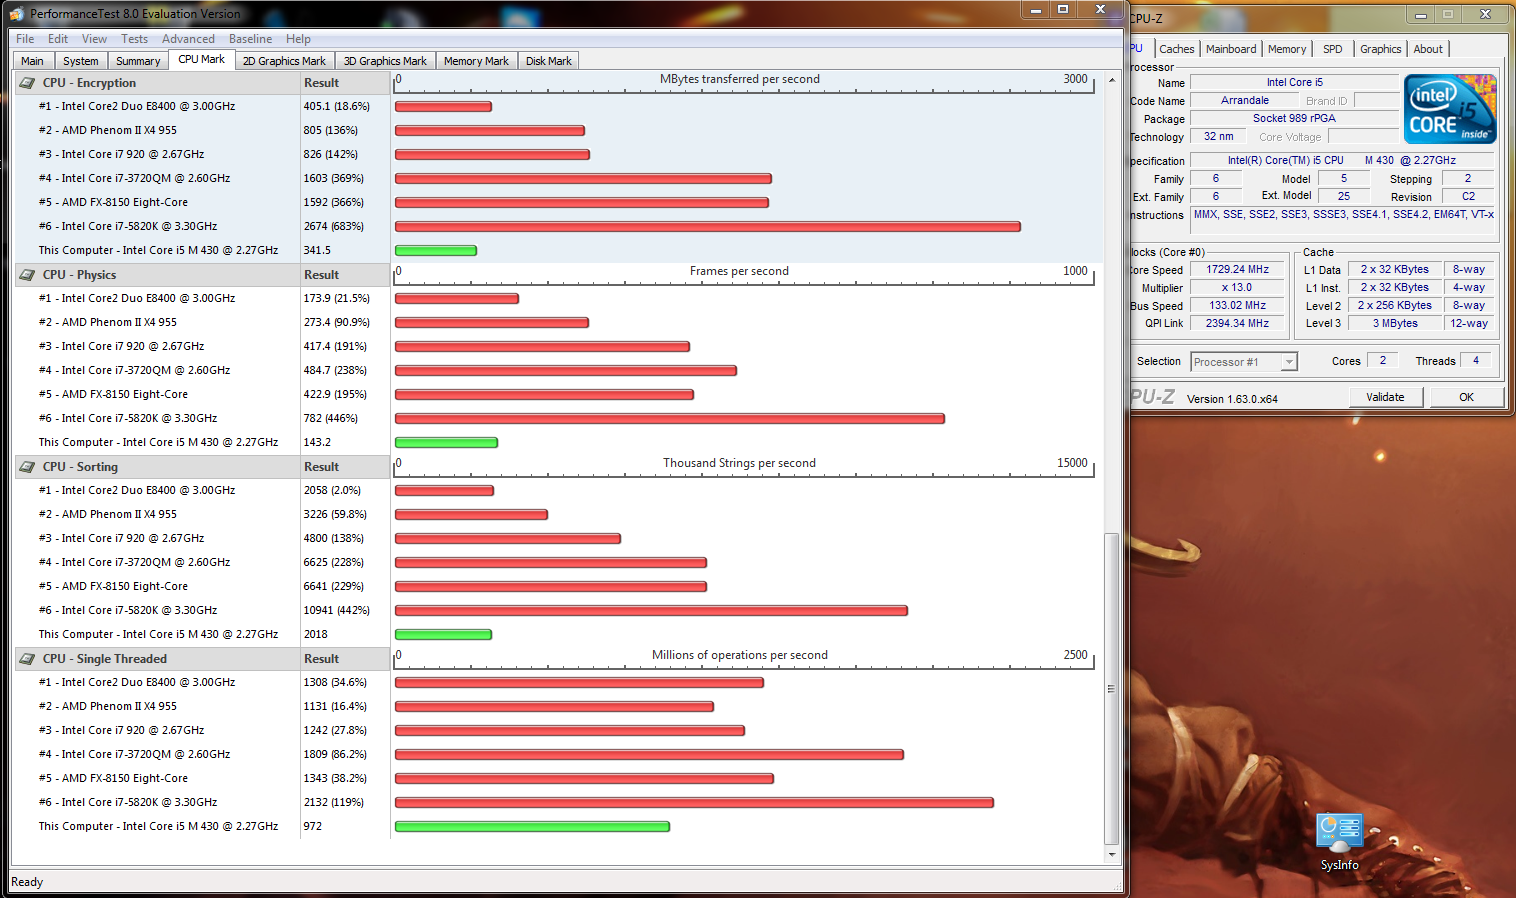Click the red i7-5820K bar in Physics chart

coord(670,418)
